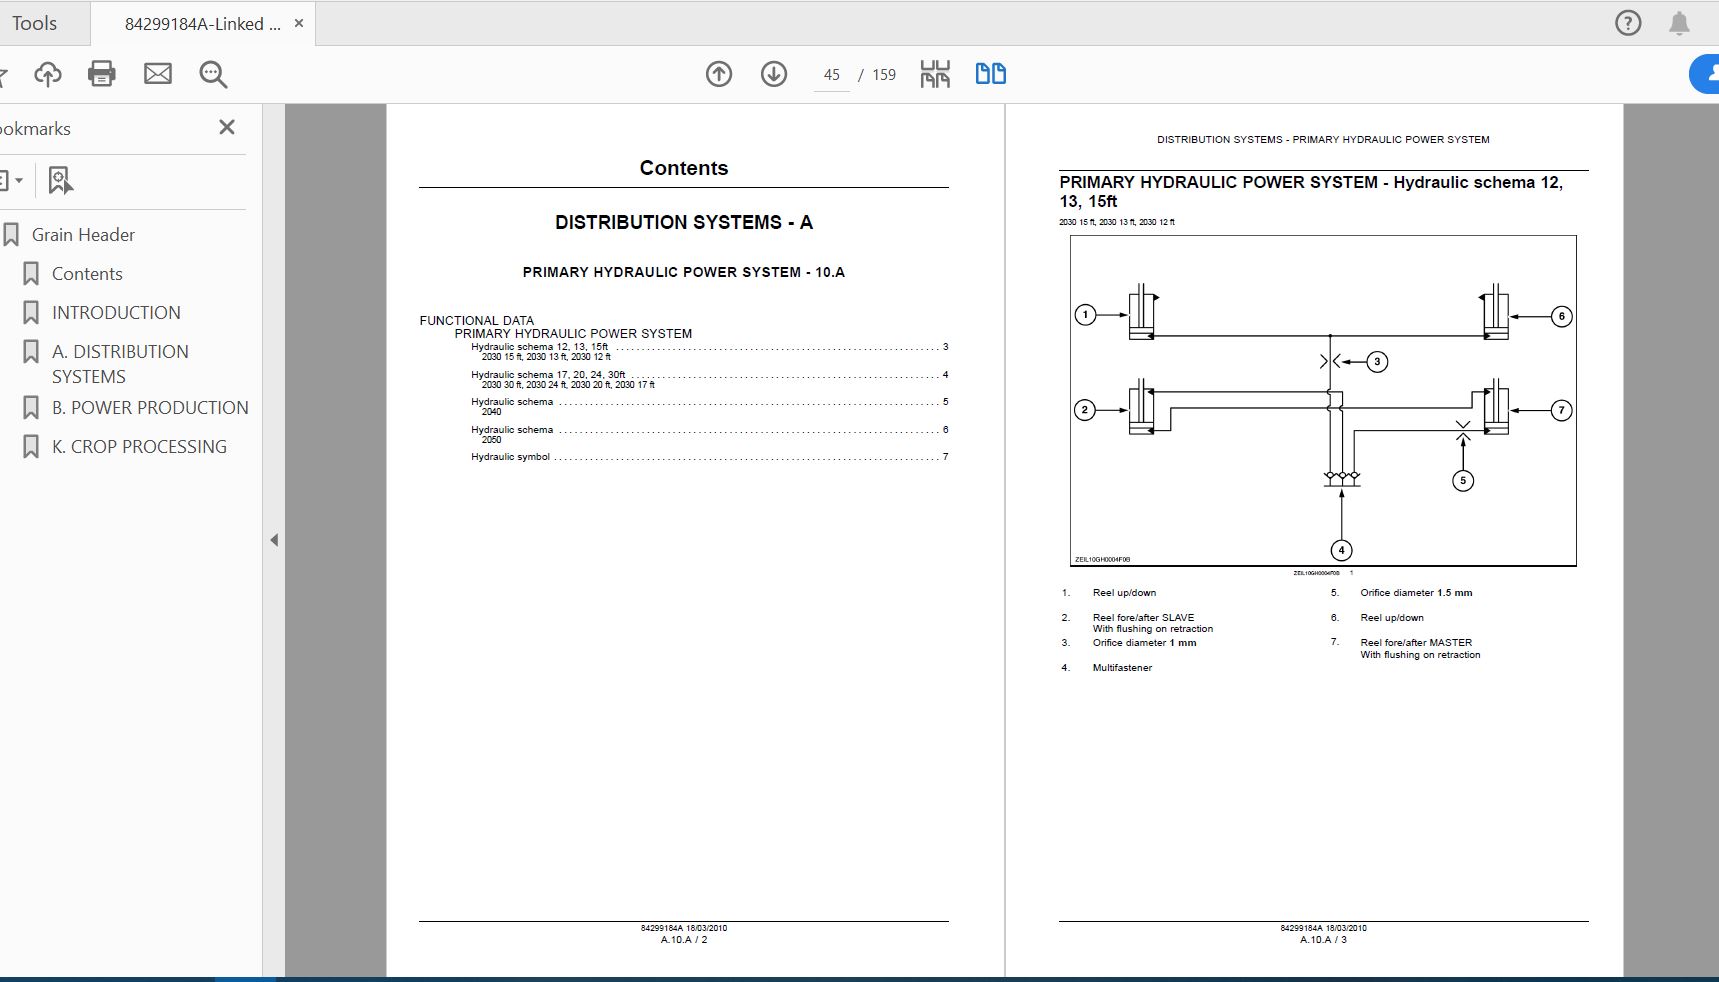
Task: Select the 84299184A-Linked document tab
Action: (x=198, y=22)
